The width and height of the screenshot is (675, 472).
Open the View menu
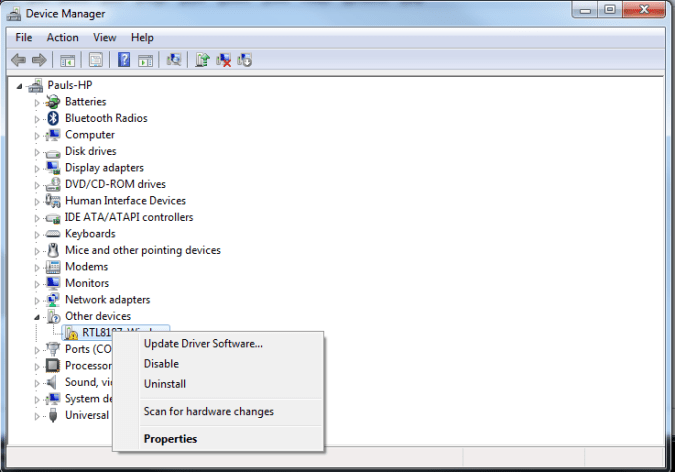(105, 37)
